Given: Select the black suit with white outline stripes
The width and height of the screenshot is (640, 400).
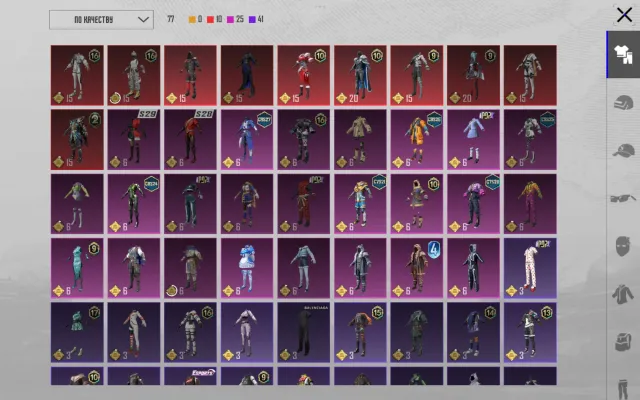Looking at the screenshot, I should click(x=473, y=268).
